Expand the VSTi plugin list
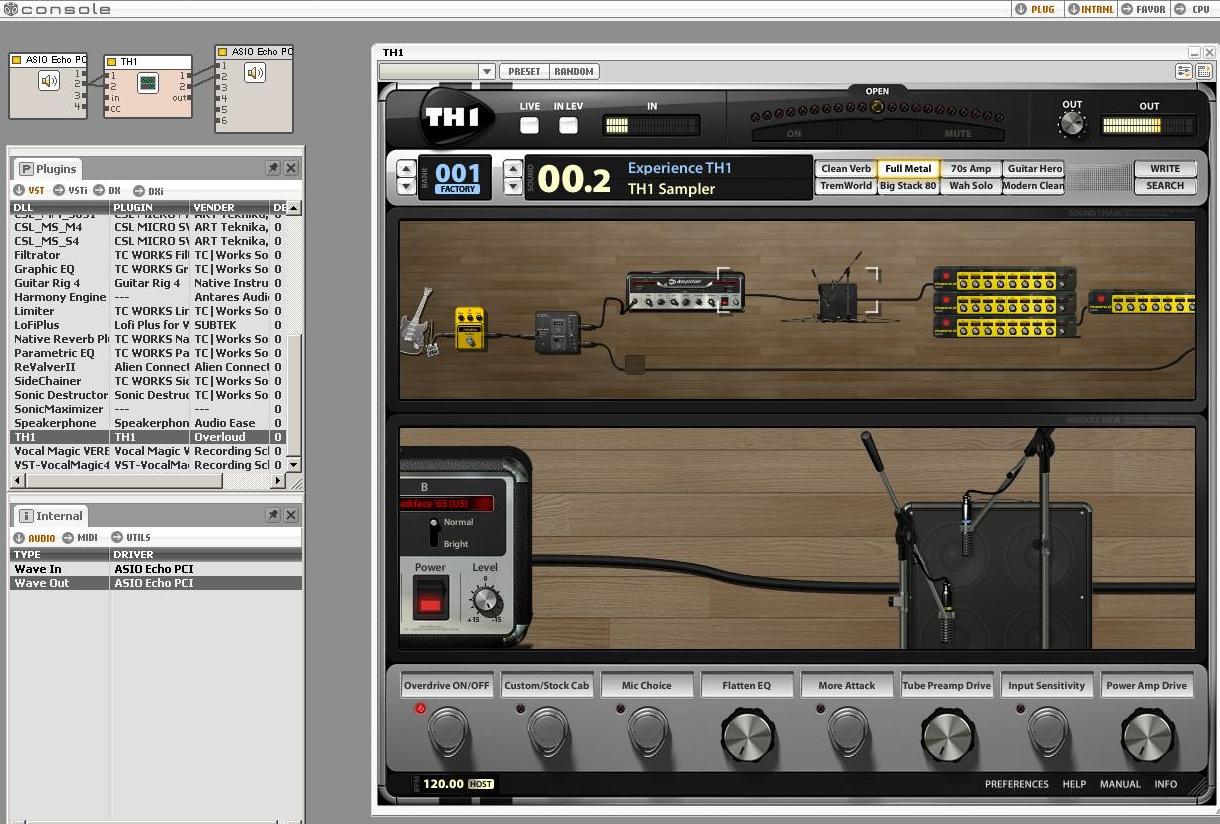This screenshot has width=1220, height=824. point(70,190)
